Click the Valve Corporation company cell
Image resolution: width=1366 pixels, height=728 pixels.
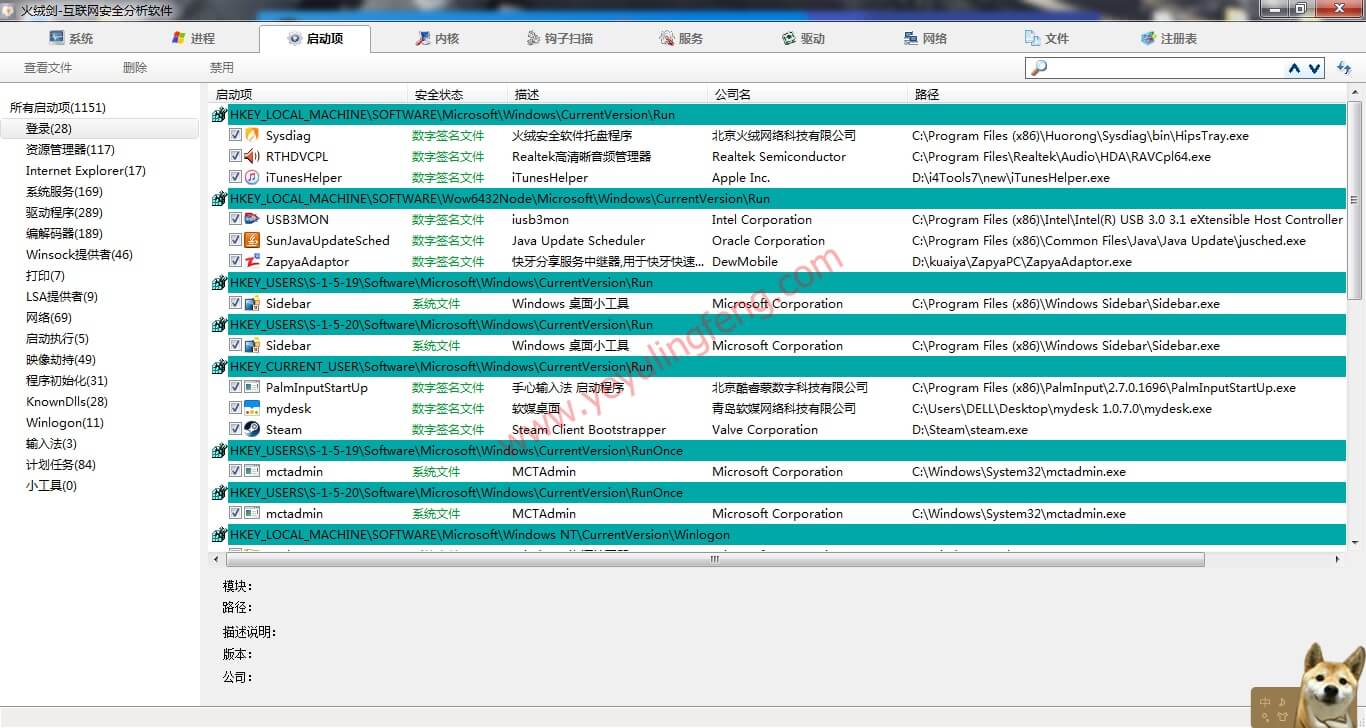click(x=765, y=429)
